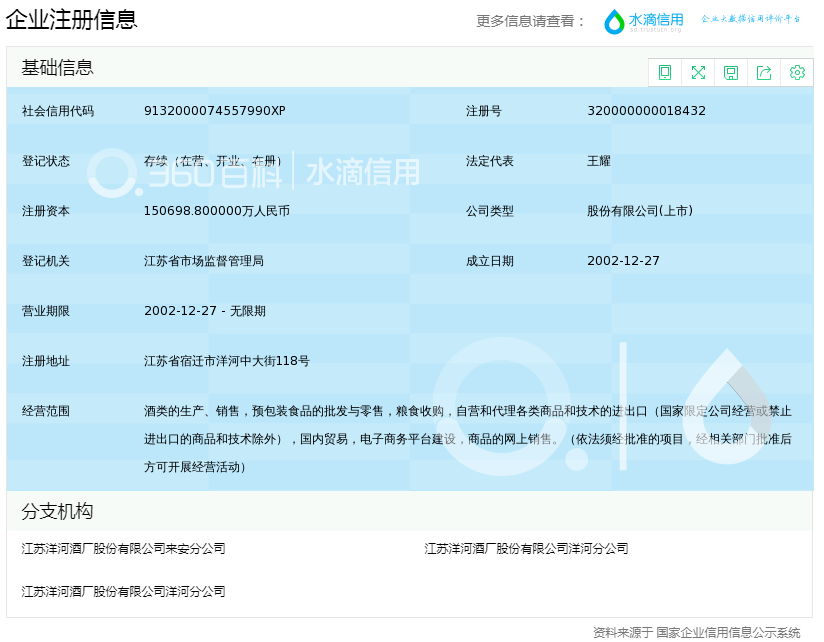Click the 社会信用代码 label
The height and width of the screenshot is (642, 824).
point(58,111)
